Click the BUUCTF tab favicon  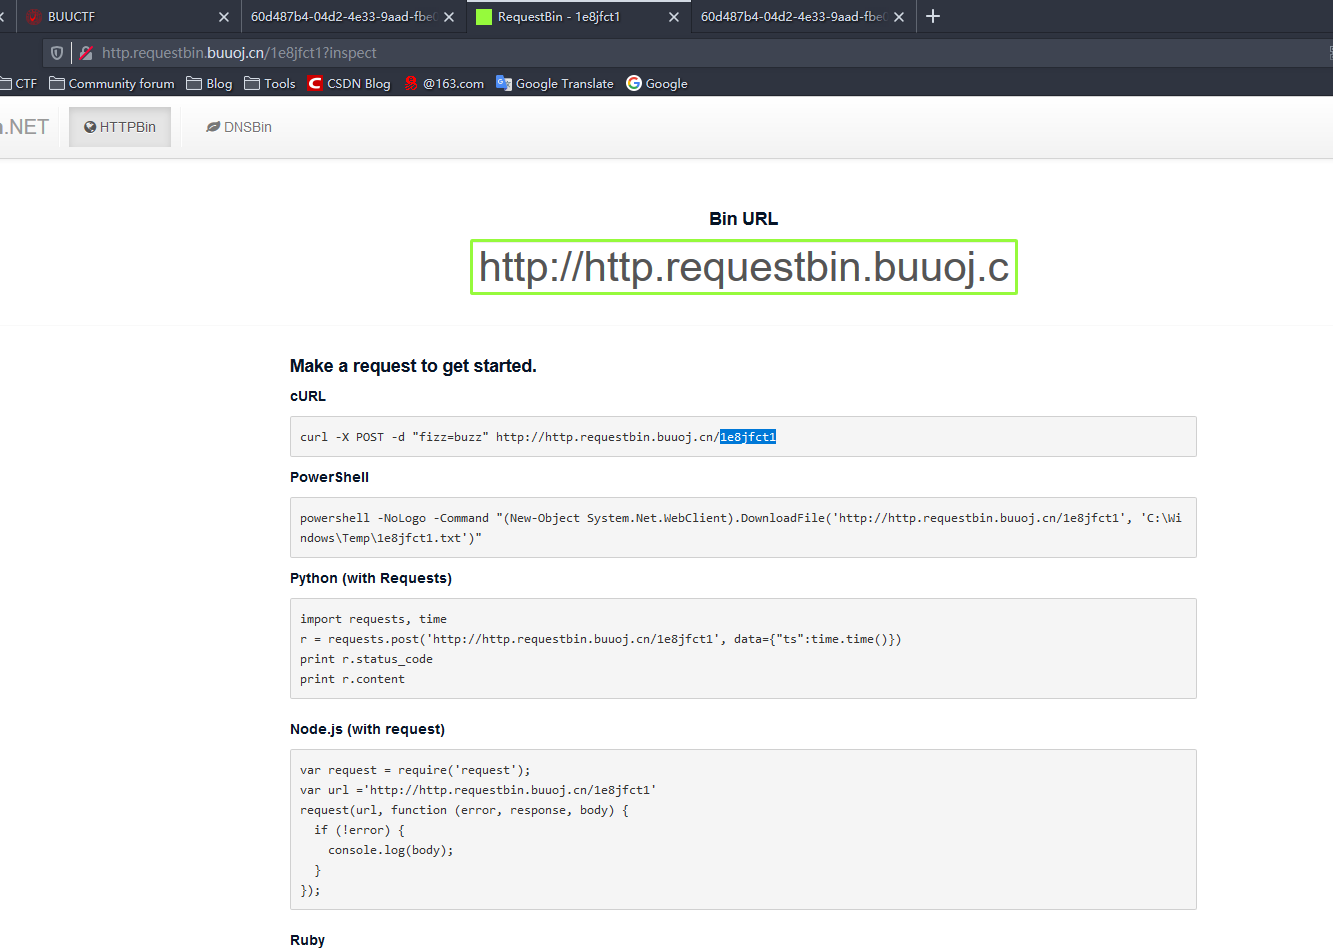(33, 16)
